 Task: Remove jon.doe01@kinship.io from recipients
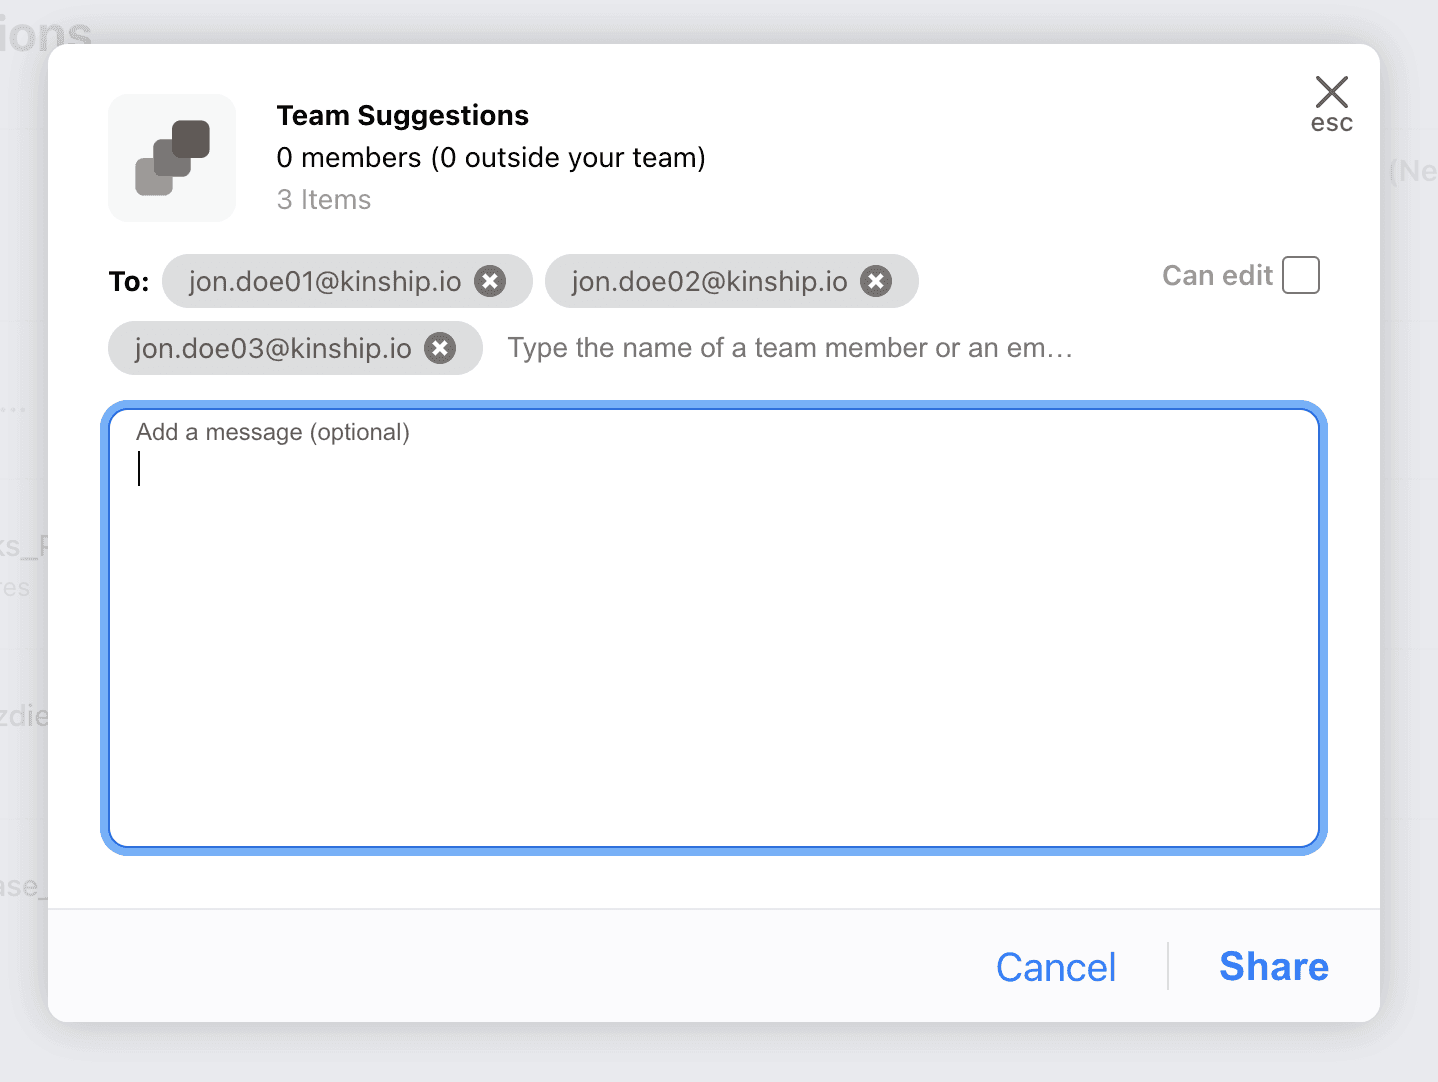point(490,282)
